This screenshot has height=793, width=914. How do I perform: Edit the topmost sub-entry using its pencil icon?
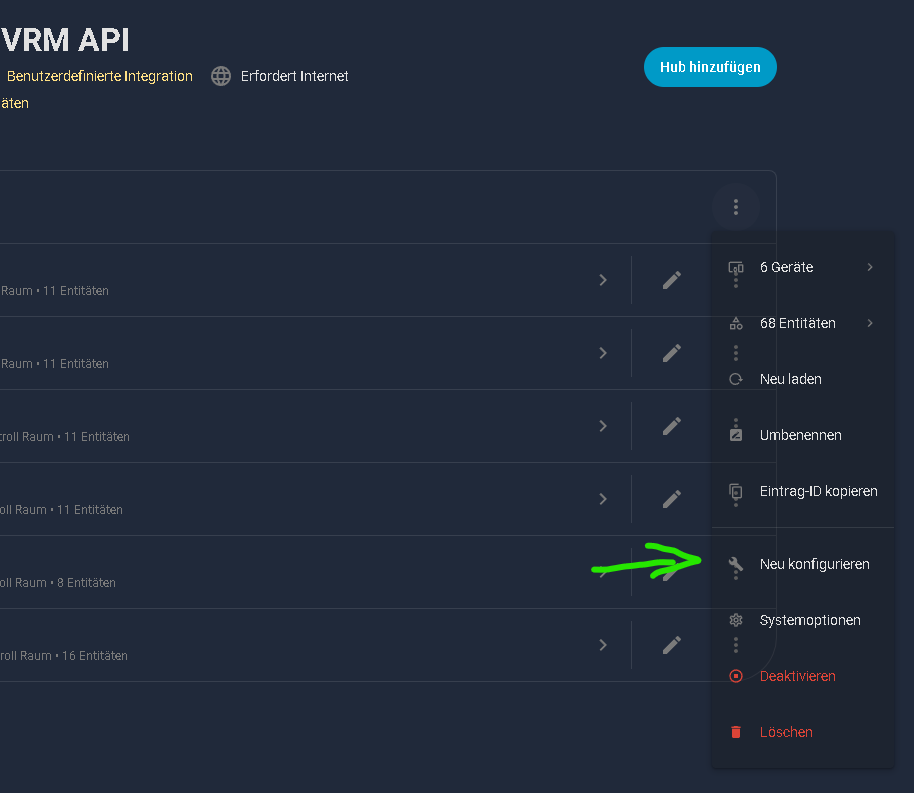pos(672,280)
